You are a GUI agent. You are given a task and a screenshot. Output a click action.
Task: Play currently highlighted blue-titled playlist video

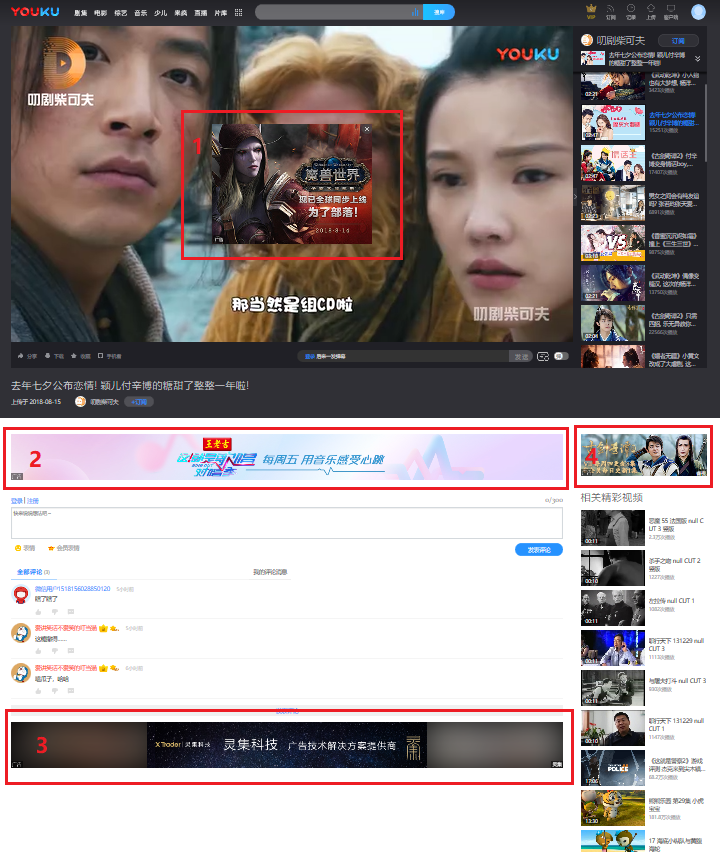point(612,123)
